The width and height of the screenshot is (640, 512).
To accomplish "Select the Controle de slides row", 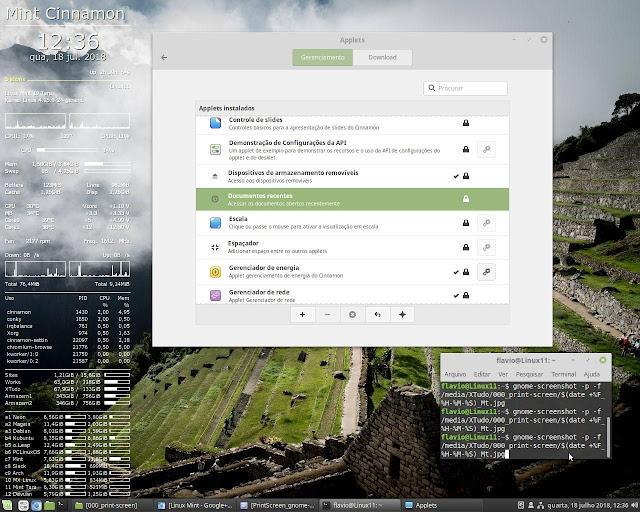I will click(352, 124).
